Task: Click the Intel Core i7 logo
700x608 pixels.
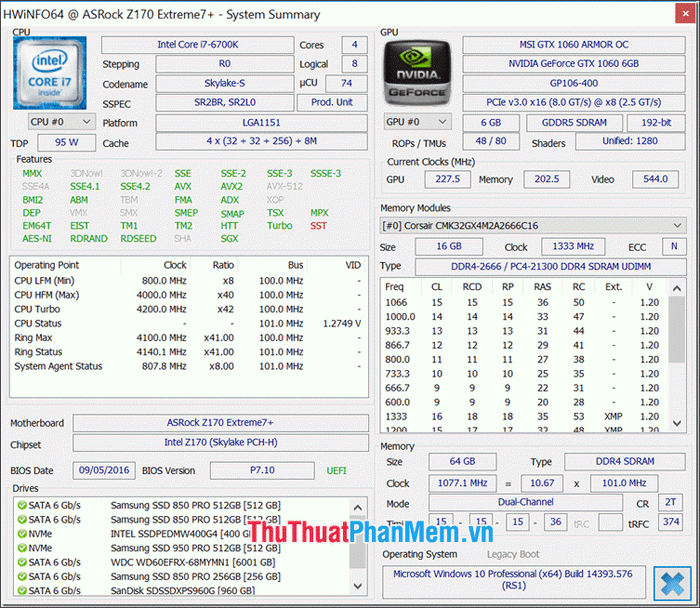Action: [50, 73]
